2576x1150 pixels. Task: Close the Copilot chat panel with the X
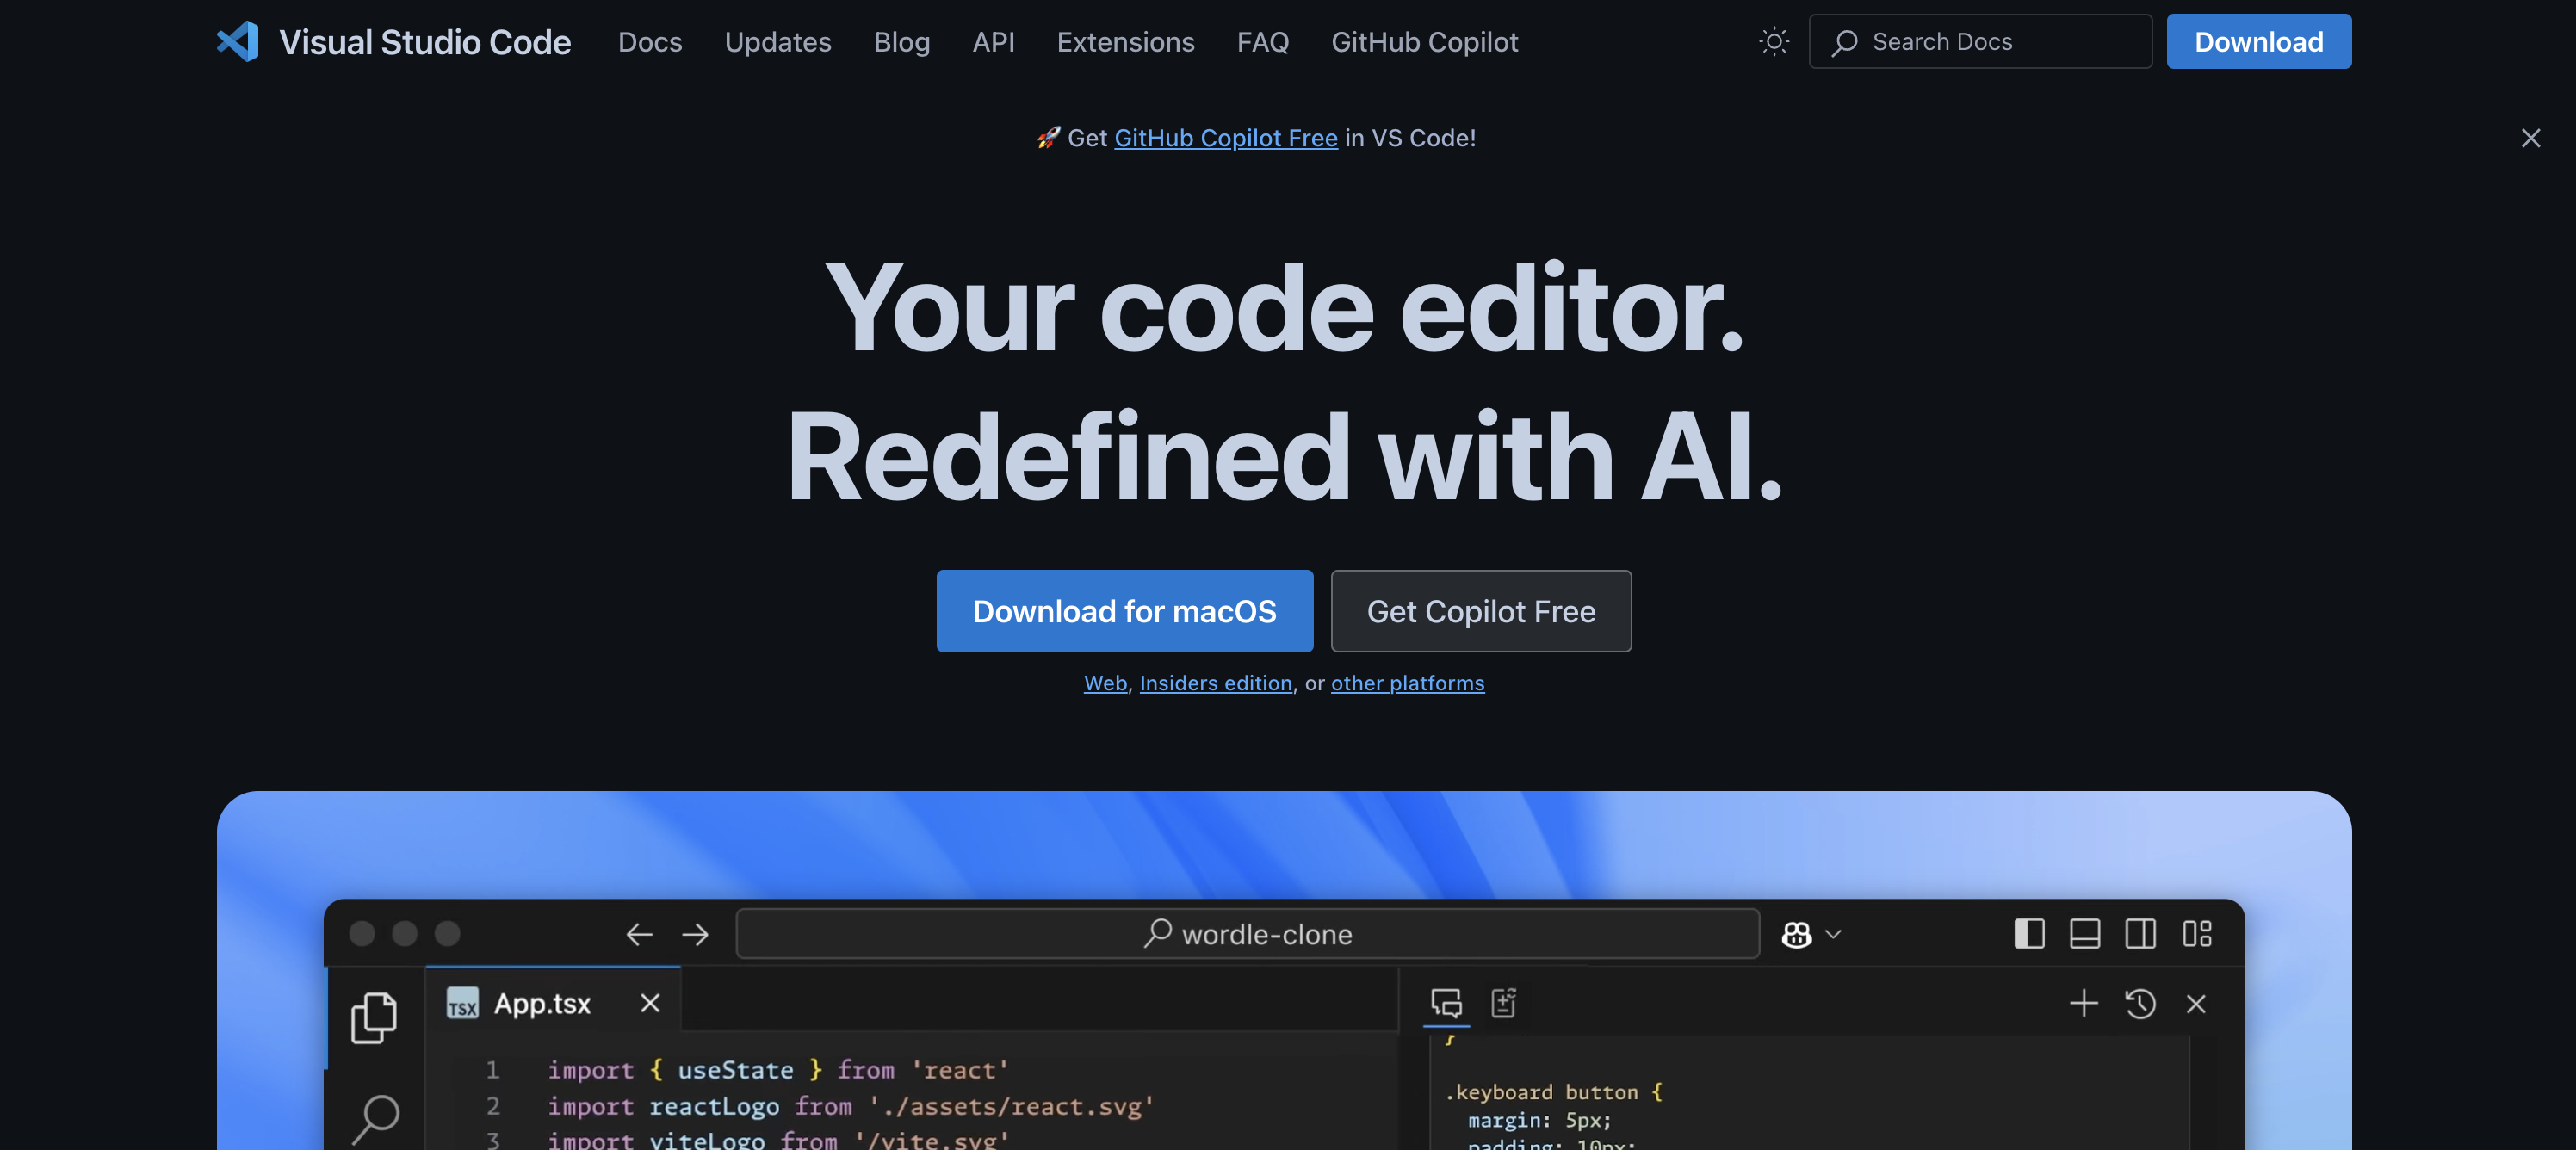[2196, 1003]
